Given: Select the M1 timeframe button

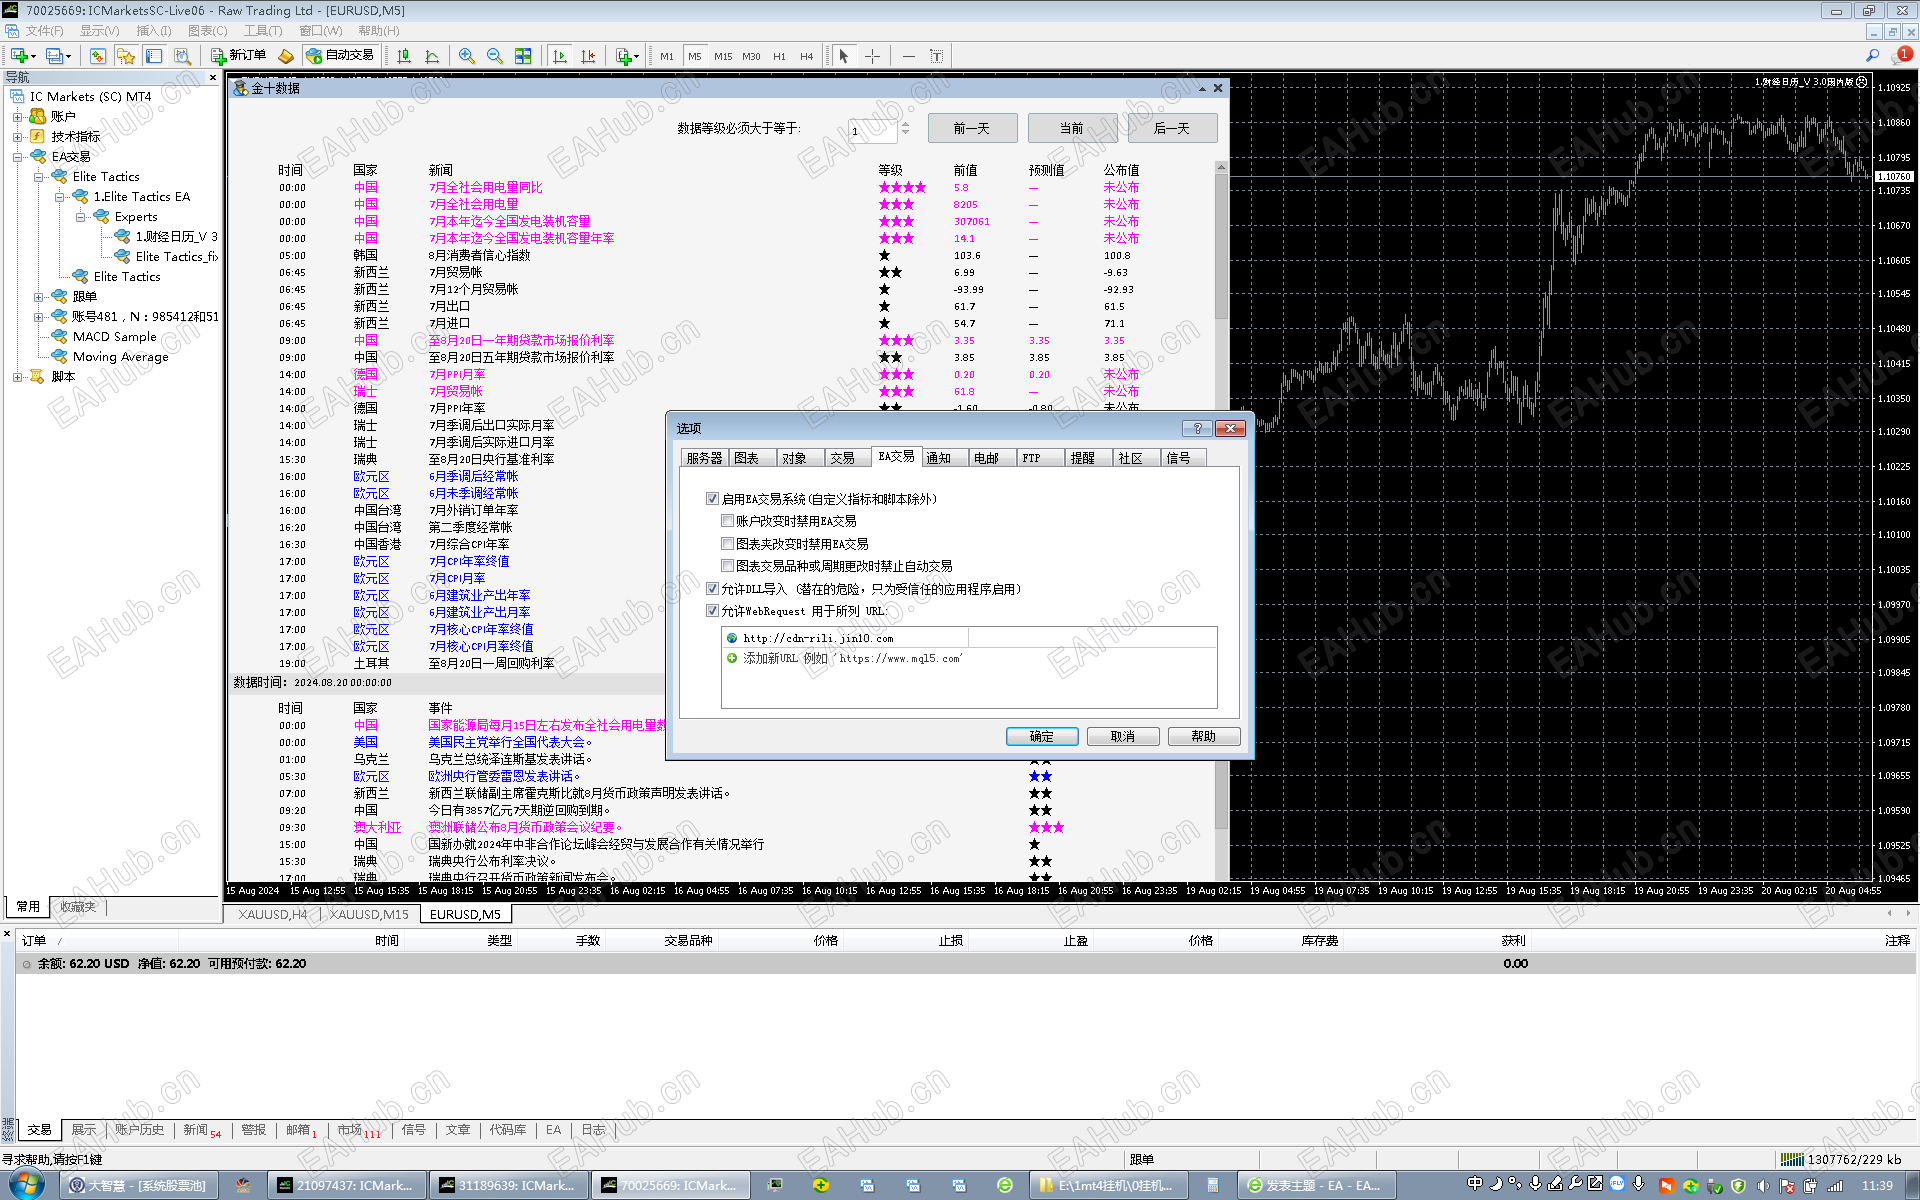Looking at the screenshot, I should point(667,56).
